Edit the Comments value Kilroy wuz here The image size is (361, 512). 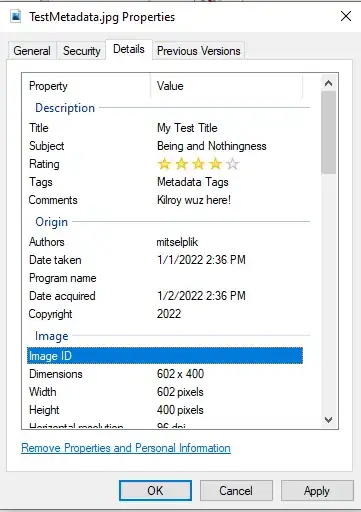point(194,200)
